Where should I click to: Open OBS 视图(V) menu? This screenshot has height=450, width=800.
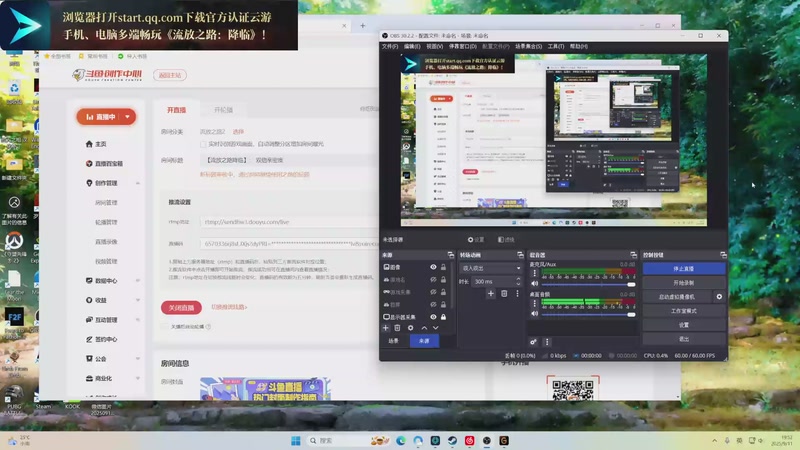434,46
